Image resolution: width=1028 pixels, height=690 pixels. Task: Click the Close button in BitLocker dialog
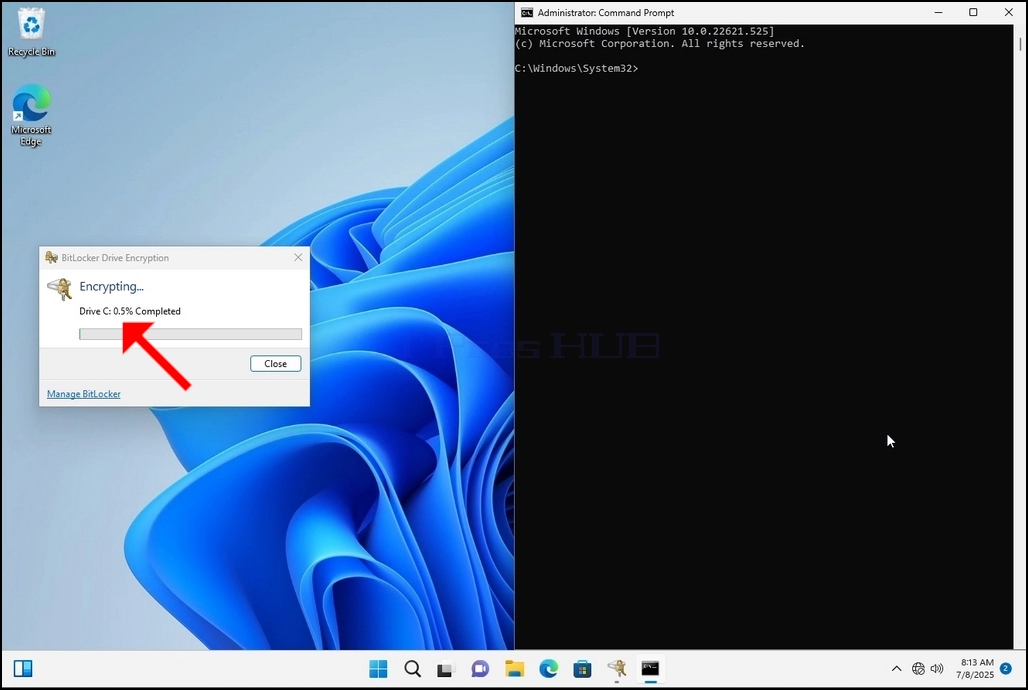click(x=275, y=363)
